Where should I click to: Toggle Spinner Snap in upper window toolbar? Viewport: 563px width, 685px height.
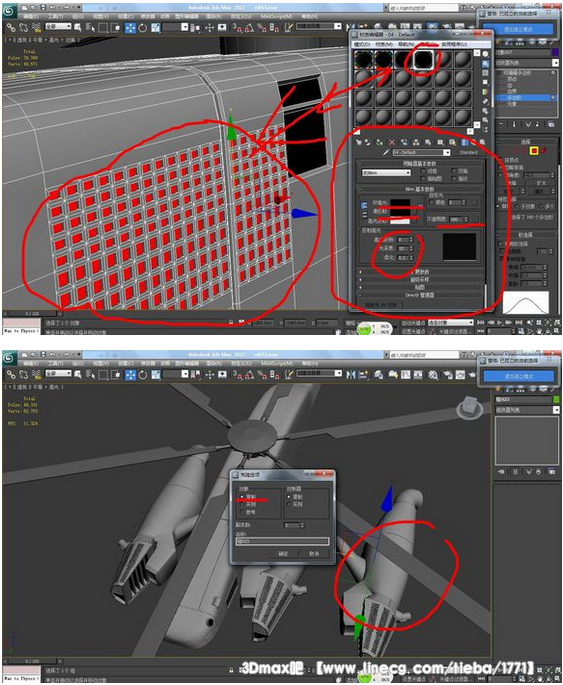click(x=274, y=28)
